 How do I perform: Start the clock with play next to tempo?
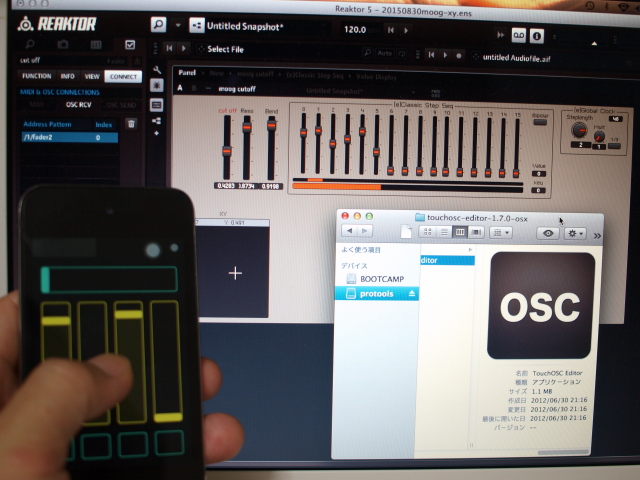pos(406,30)
